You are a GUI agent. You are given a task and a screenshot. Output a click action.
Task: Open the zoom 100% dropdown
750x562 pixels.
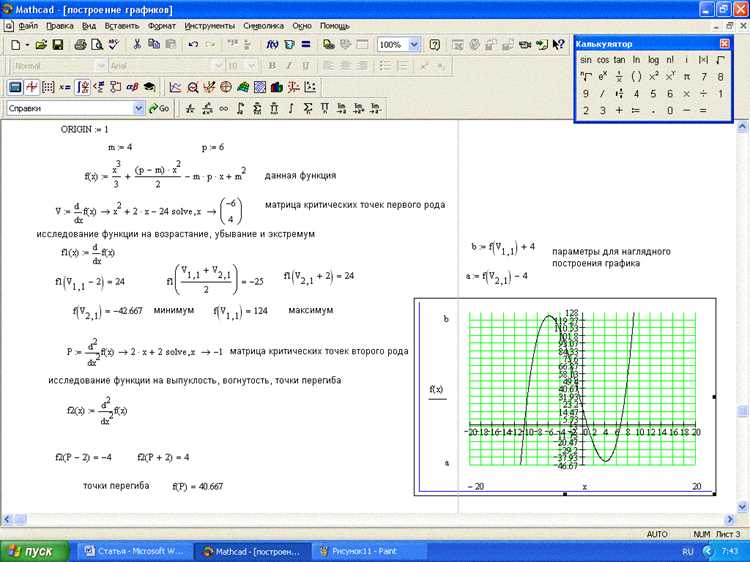click(414, 45)
